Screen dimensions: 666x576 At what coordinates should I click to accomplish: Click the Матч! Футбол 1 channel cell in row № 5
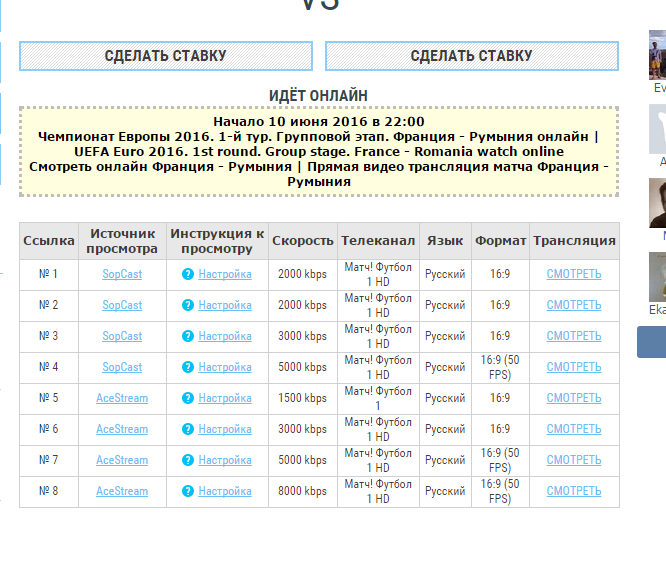pos(378,398)
